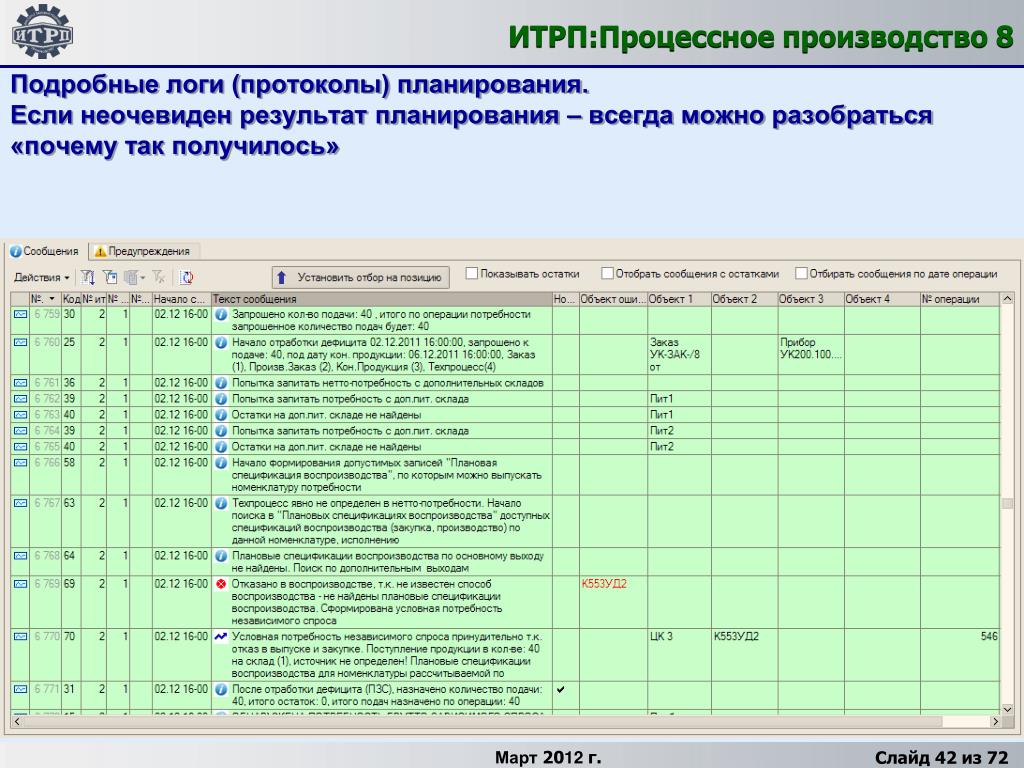Click the horizontal scrollbar right arrow
Screen dimensions: 1024x768
(x=995, y=722)
